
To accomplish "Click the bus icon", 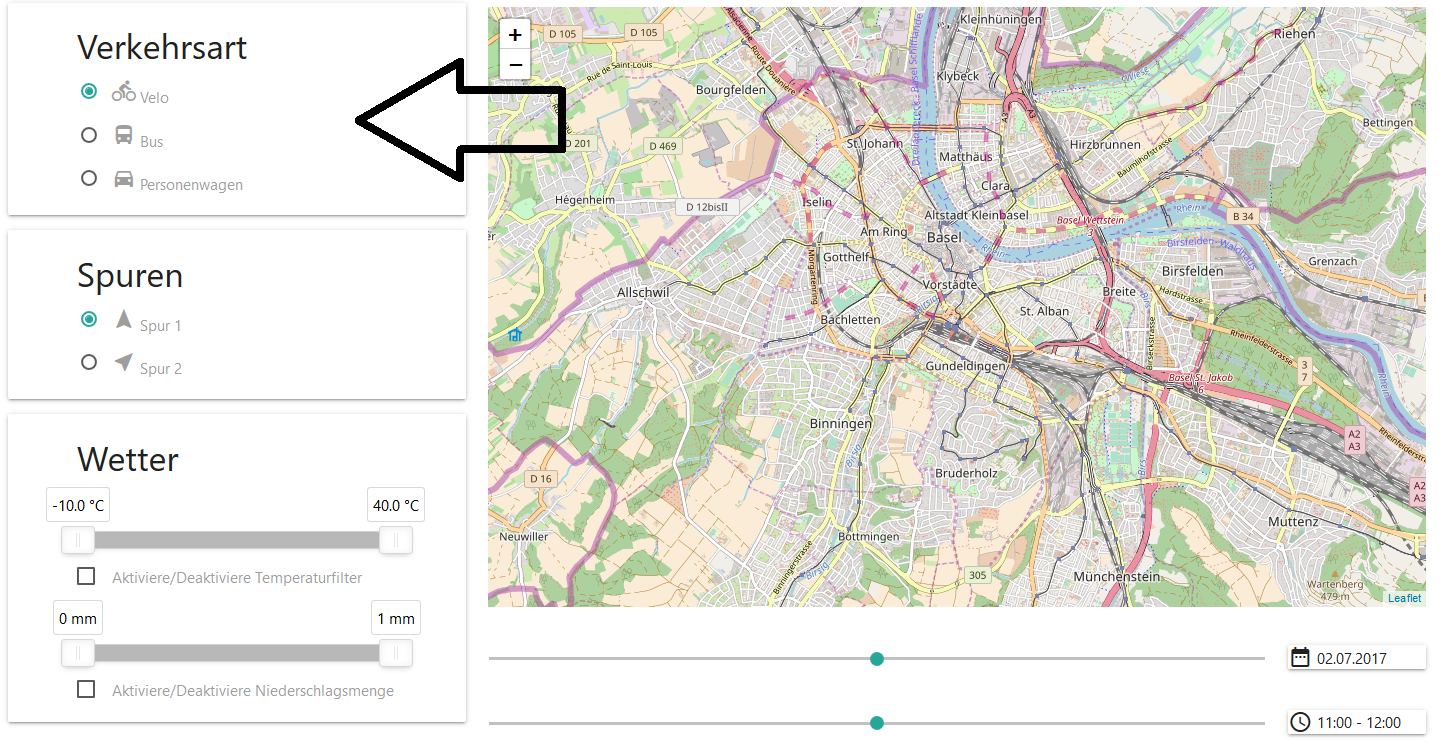I will point(124,135).
